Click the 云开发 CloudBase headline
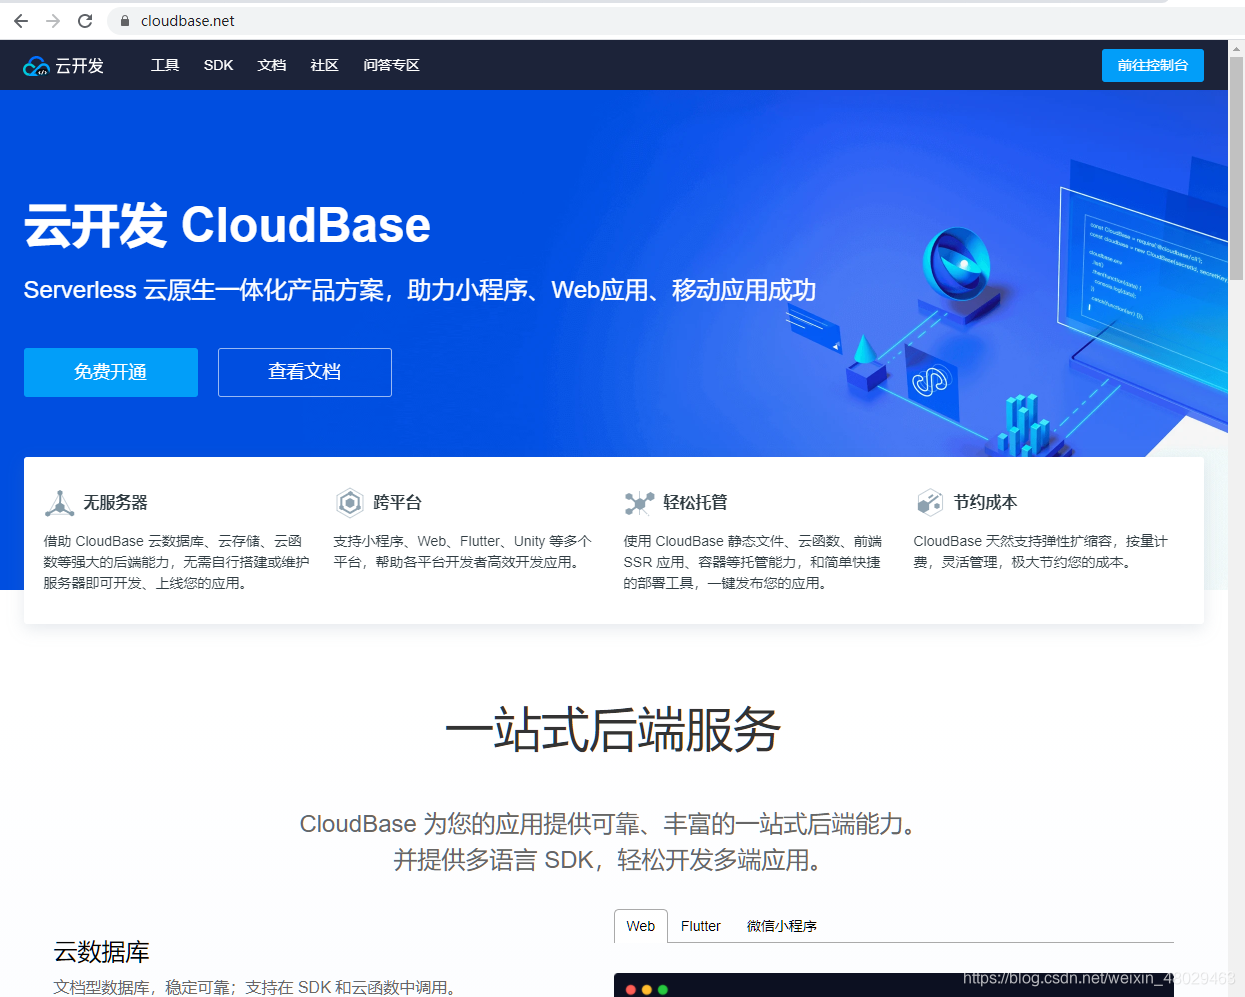1245x997 pixels. [x=228, y=225]
